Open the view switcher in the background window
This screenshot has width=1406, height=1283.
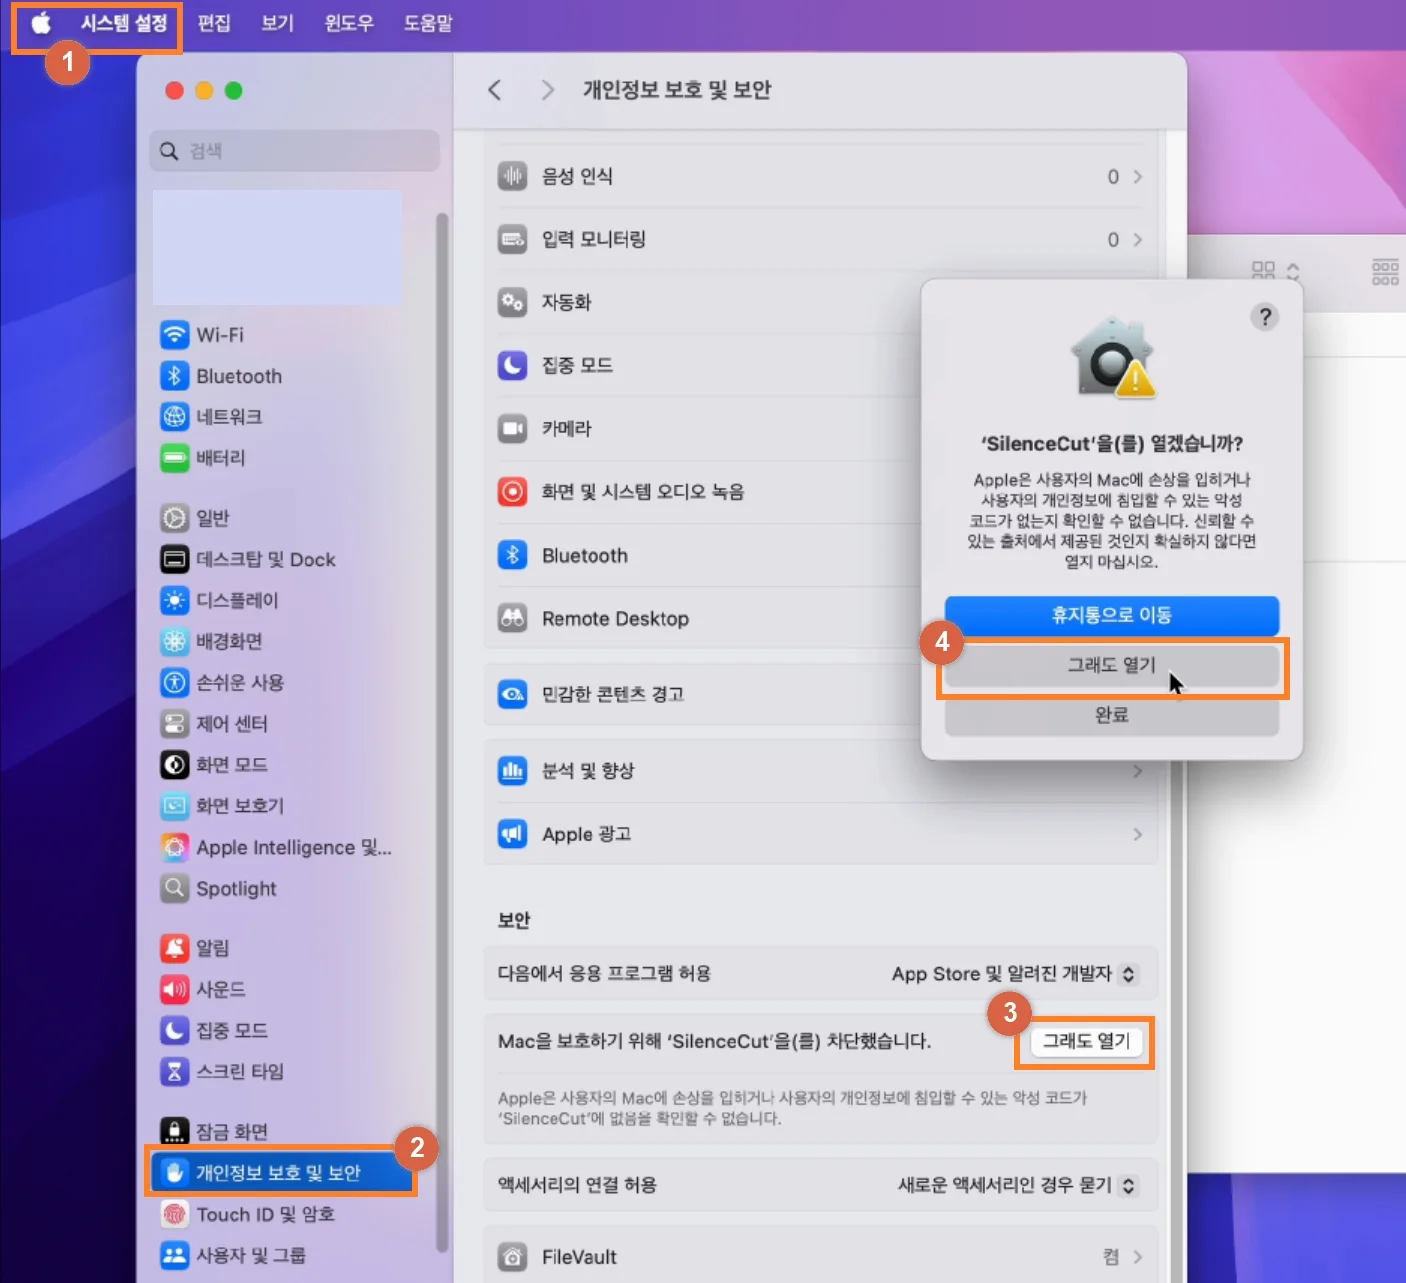(1275, 271)
